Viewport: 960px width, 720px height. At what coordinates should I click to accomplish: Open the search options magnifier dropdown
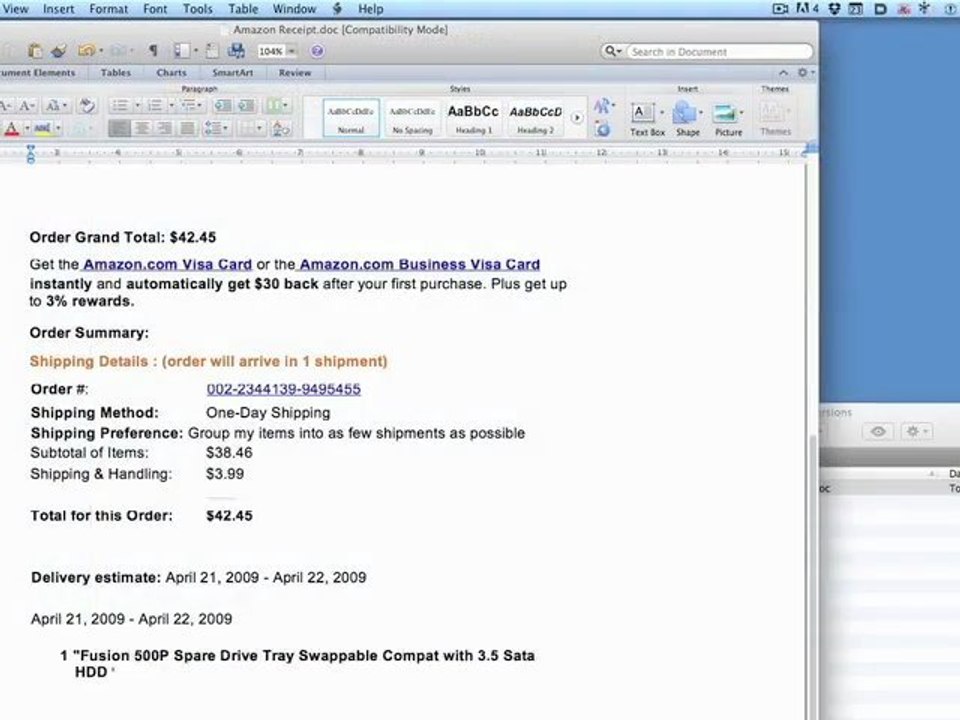[612, 51]
